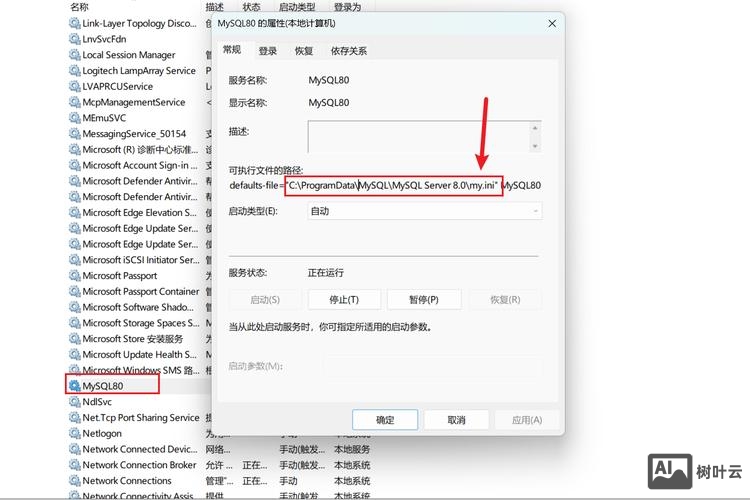Click the gear icon beside Microsoft Passport
This screenshot has height=500, width=750.
[74, 276]
